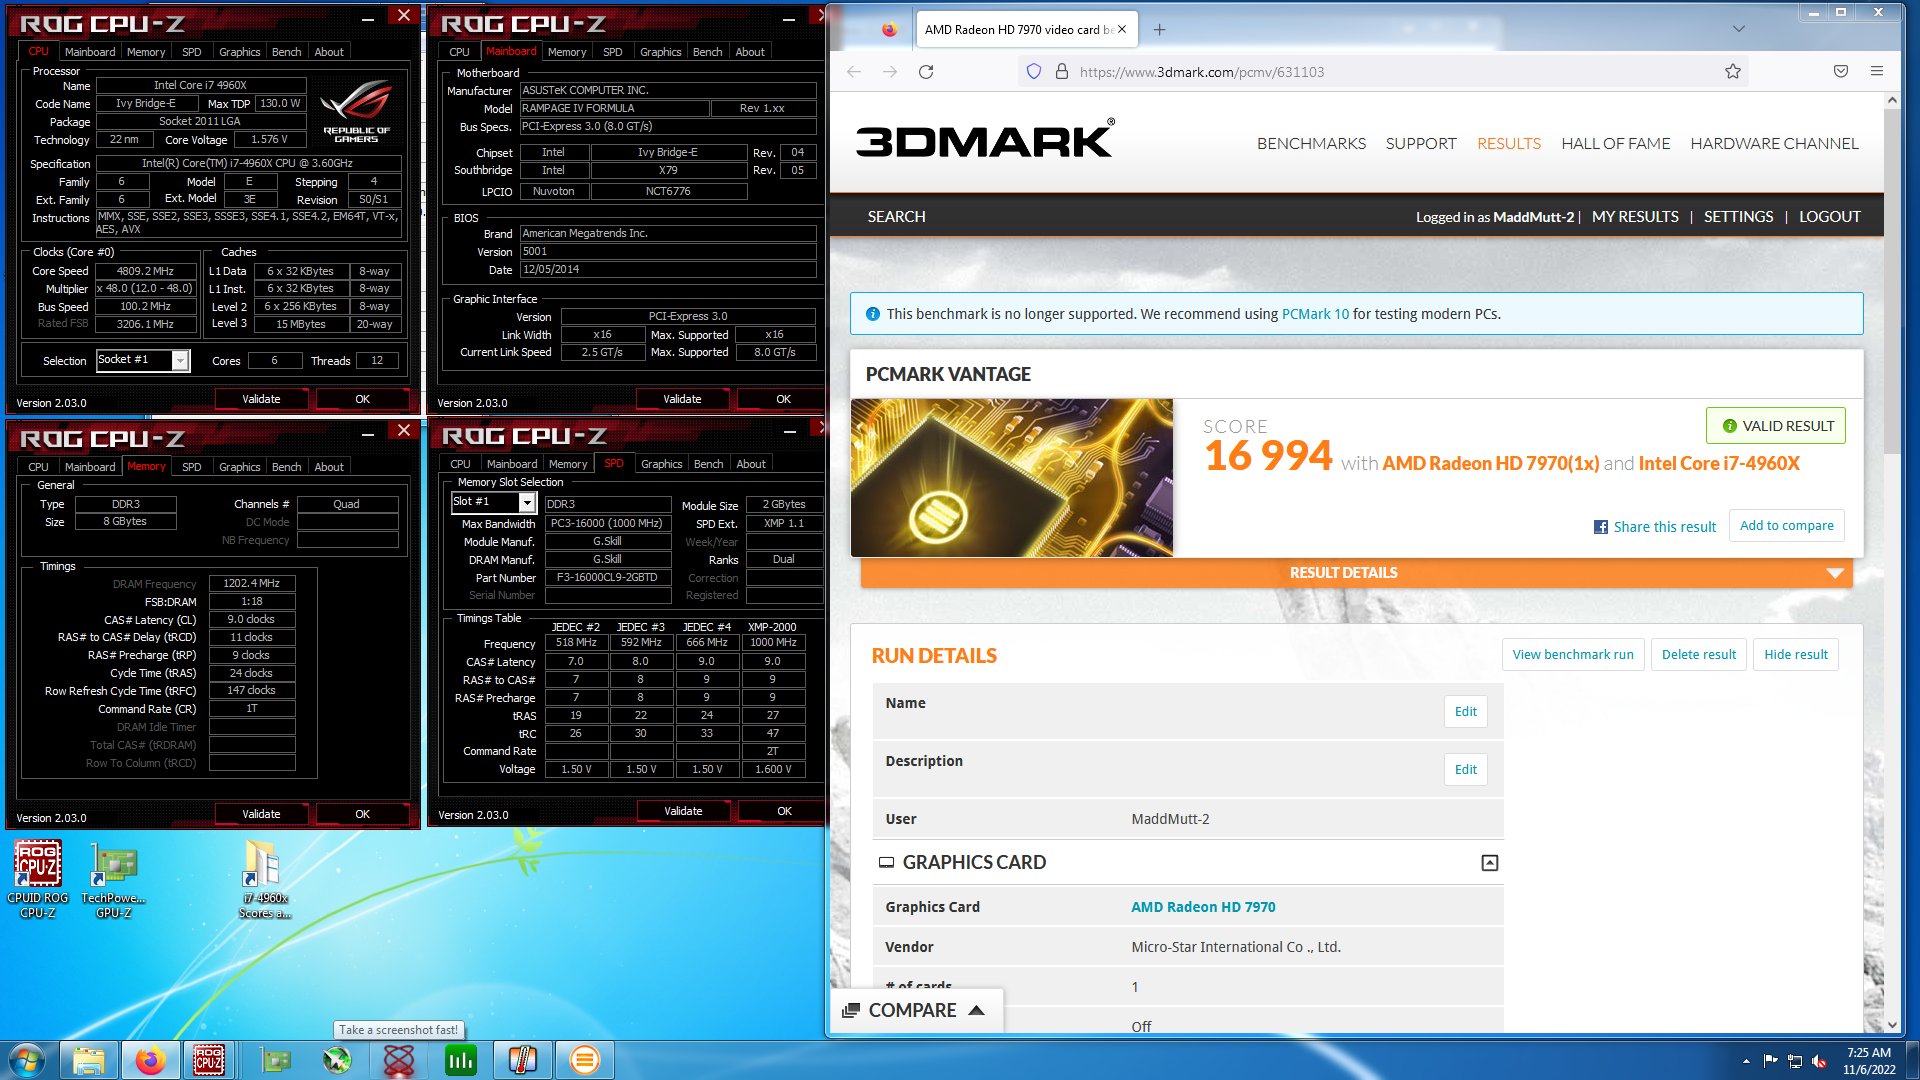Screen dimensions: 1920x1080
Task: Open the TechPowerUp GPU-Z desktop shortcut
Action: [113, 880]
